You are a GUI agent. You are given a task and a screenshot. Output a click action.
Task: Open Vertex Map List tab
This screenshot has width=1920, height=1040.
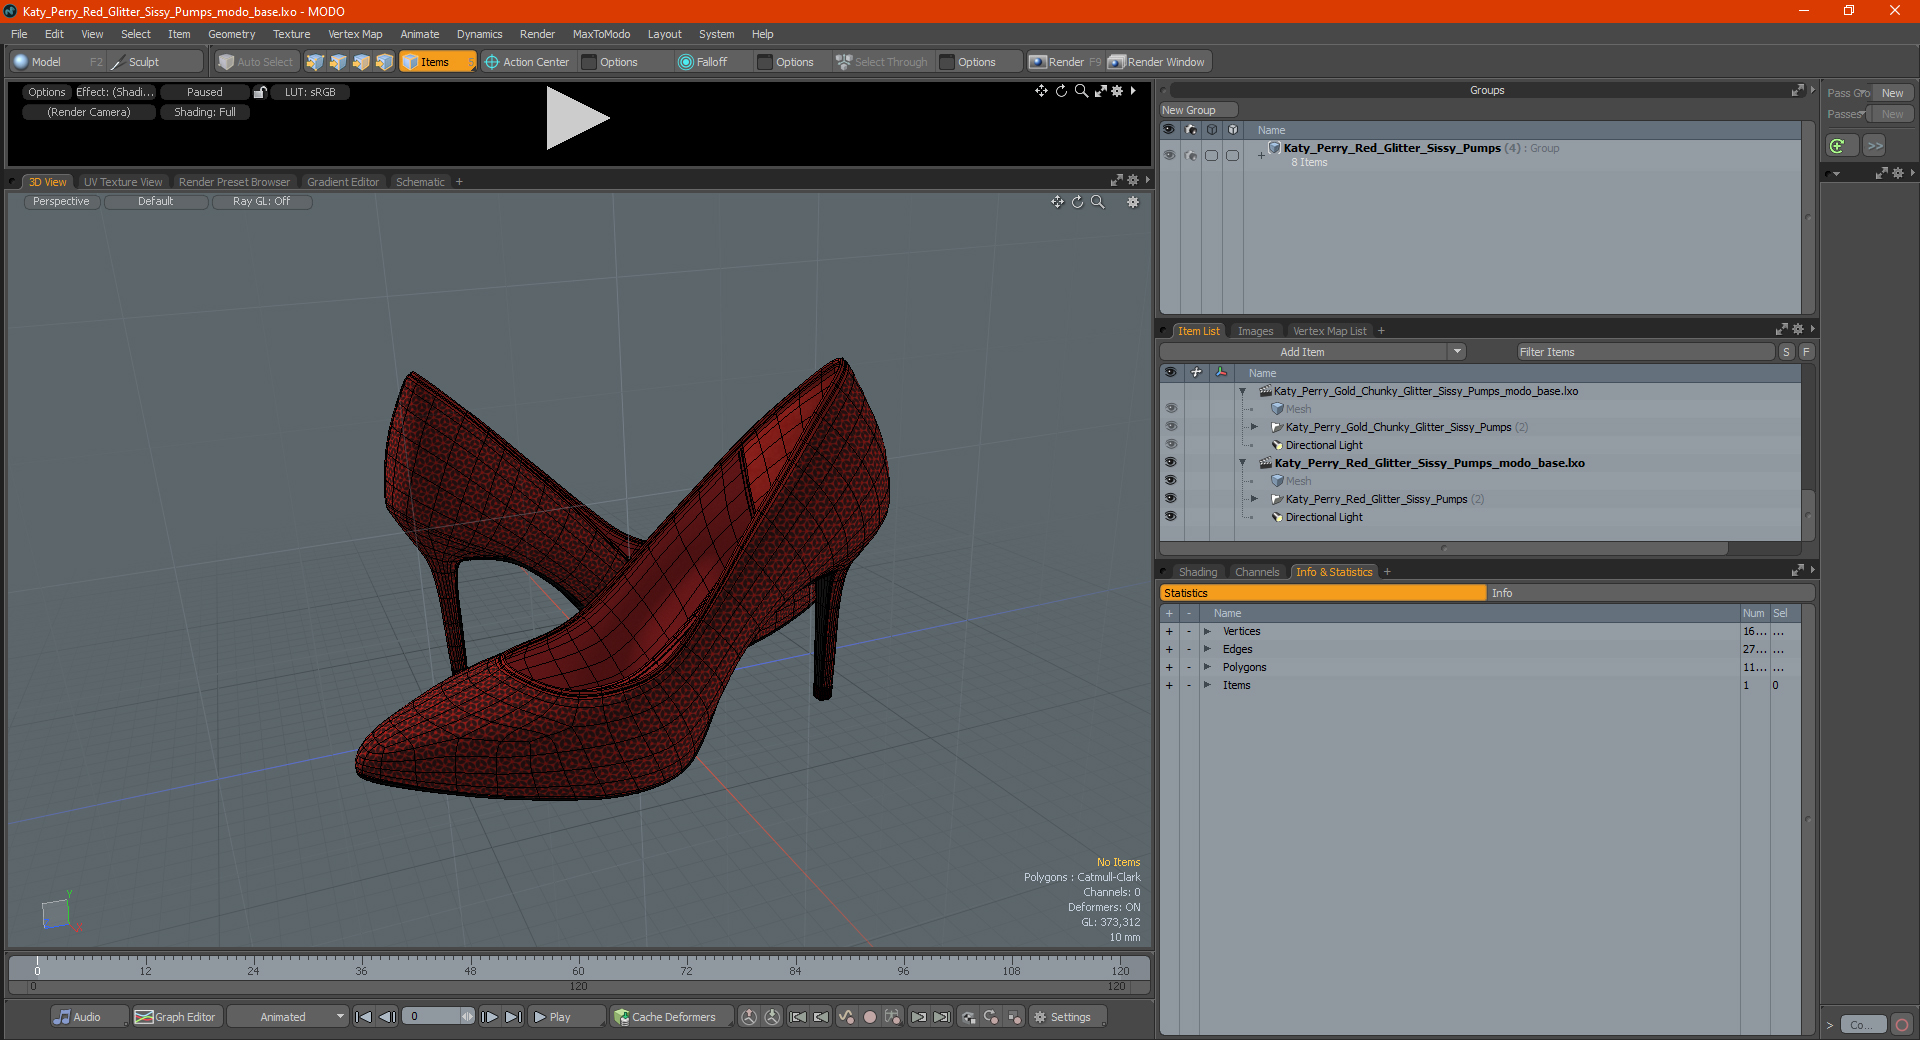(x=1329, y=331)
